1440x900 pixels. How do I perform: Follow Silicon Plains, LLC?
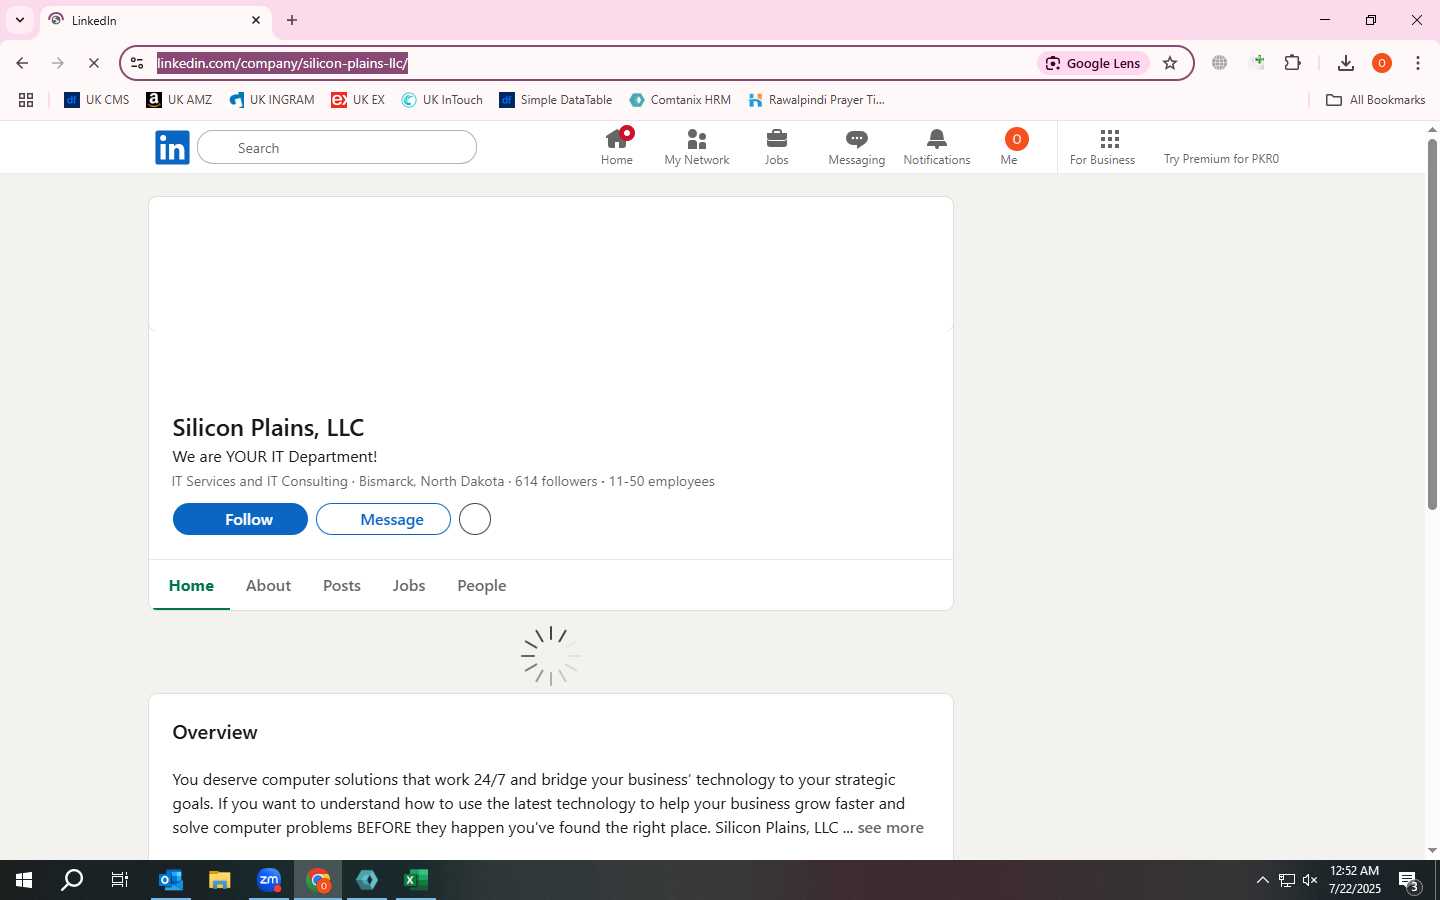point(240,519)
